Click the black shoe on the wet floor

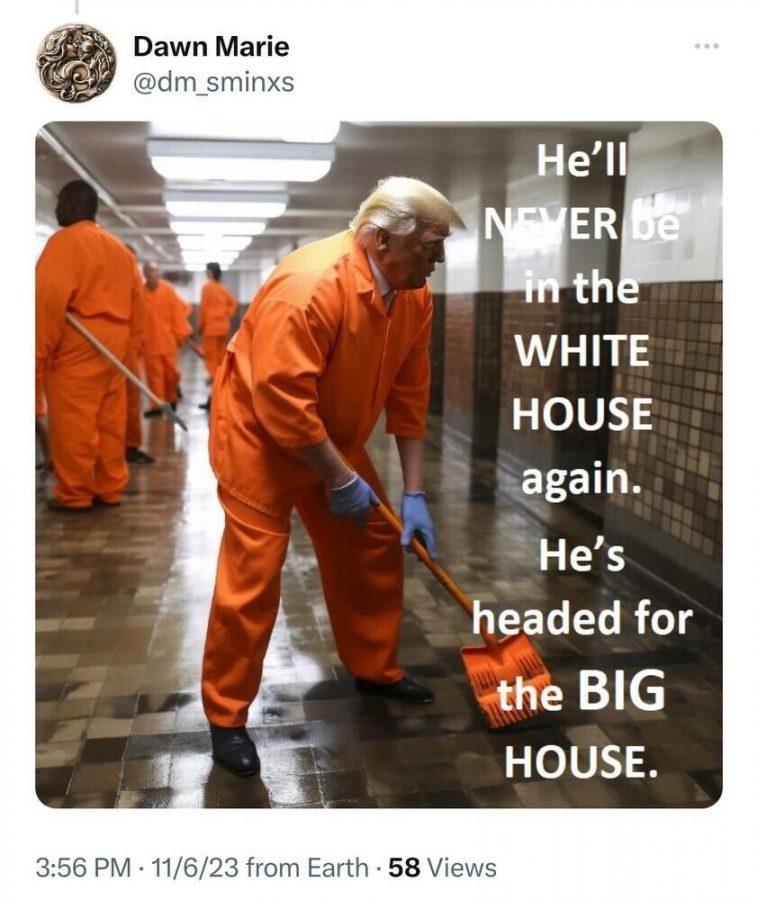click(x=235, y=749)
